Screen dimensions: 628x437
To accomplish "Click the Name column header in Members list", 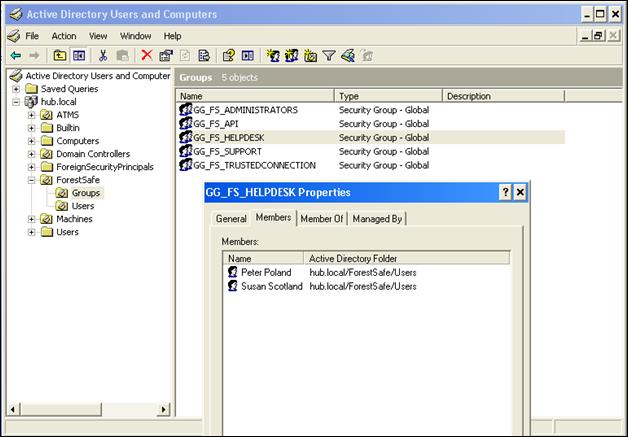I will coord(264,258).
